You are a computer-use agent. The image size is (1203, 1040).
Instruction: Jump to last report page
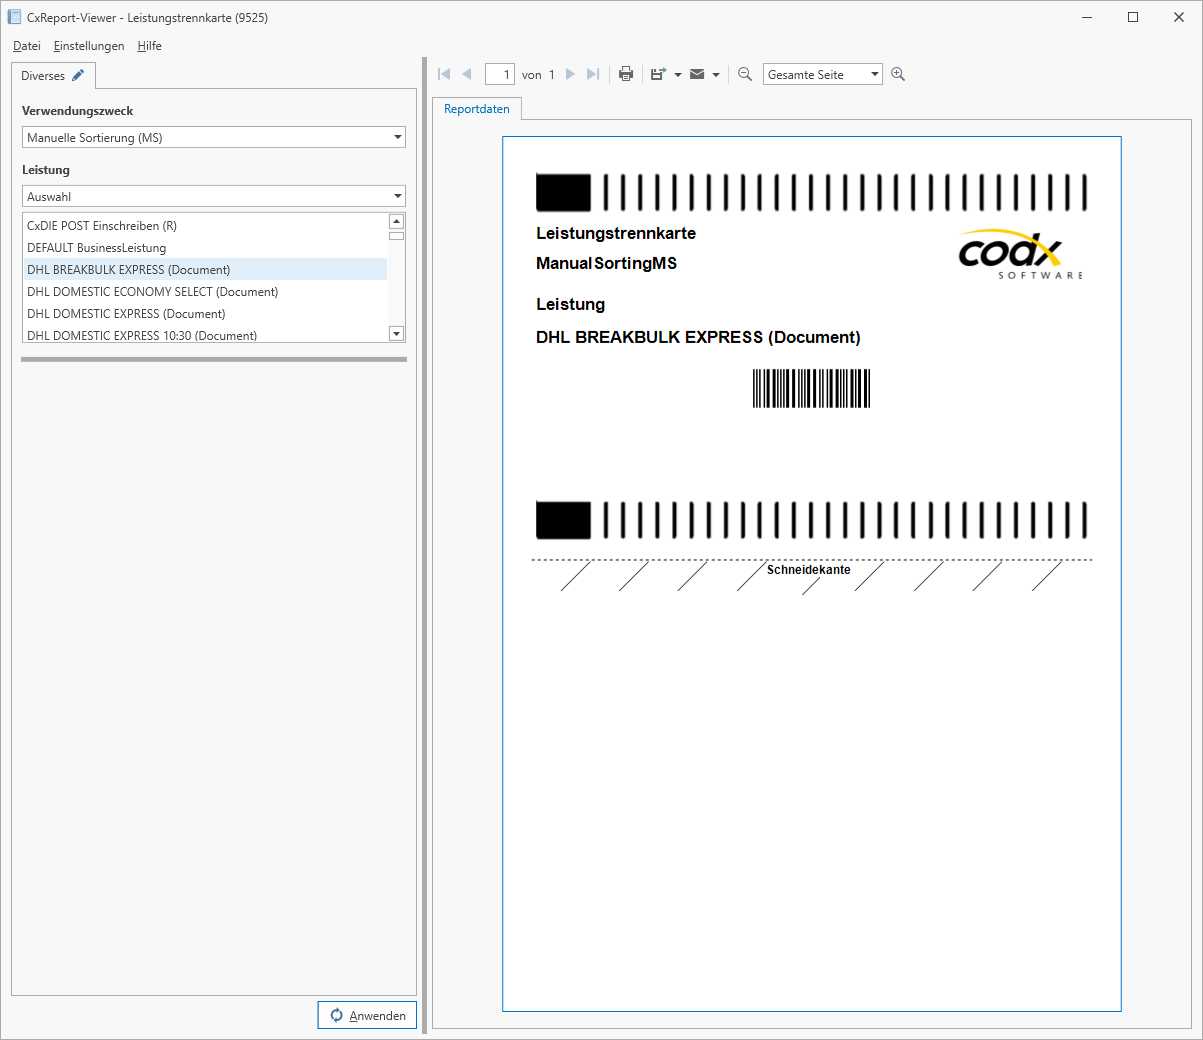point(593,74)
